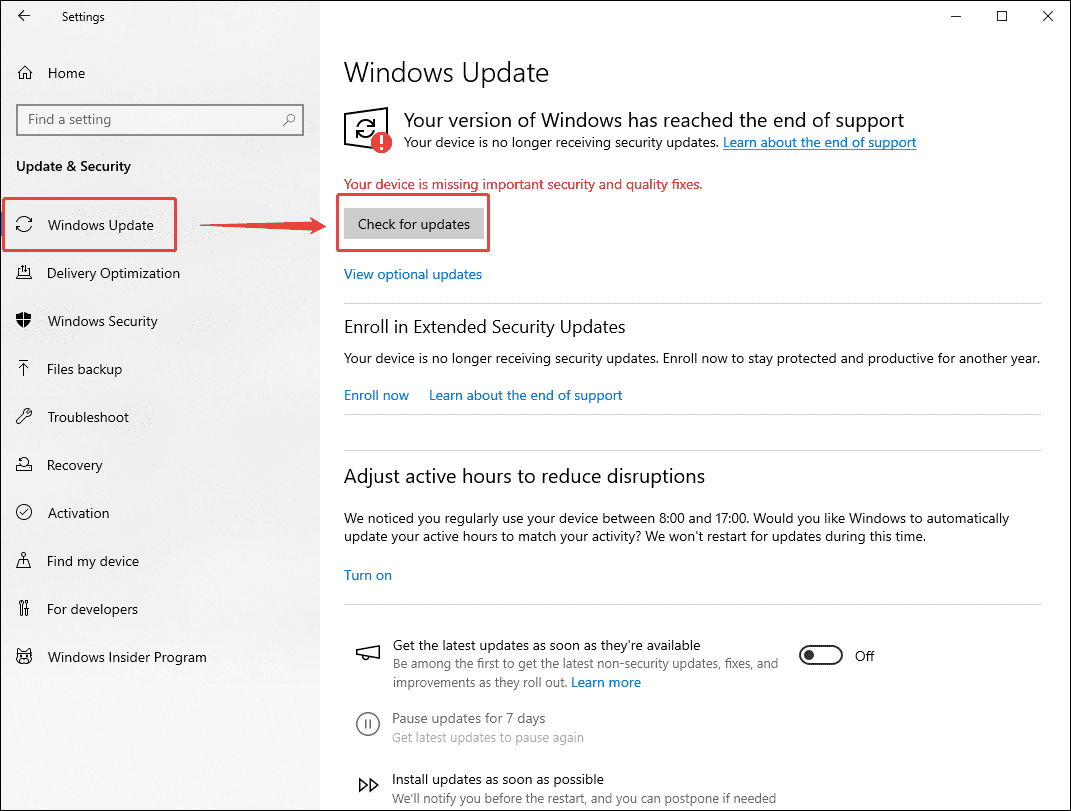Click the Find my device icon
The width and height of the screenshot is (1071, 811).
(x=24, y=560)
